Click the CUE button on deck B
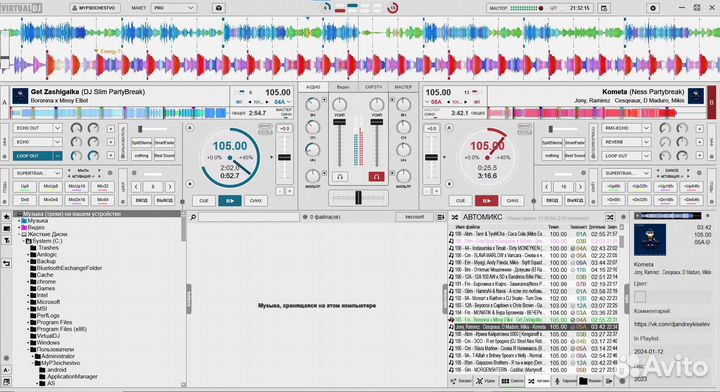The height and width of the screenshot is (392, 720). click(460, 201)
